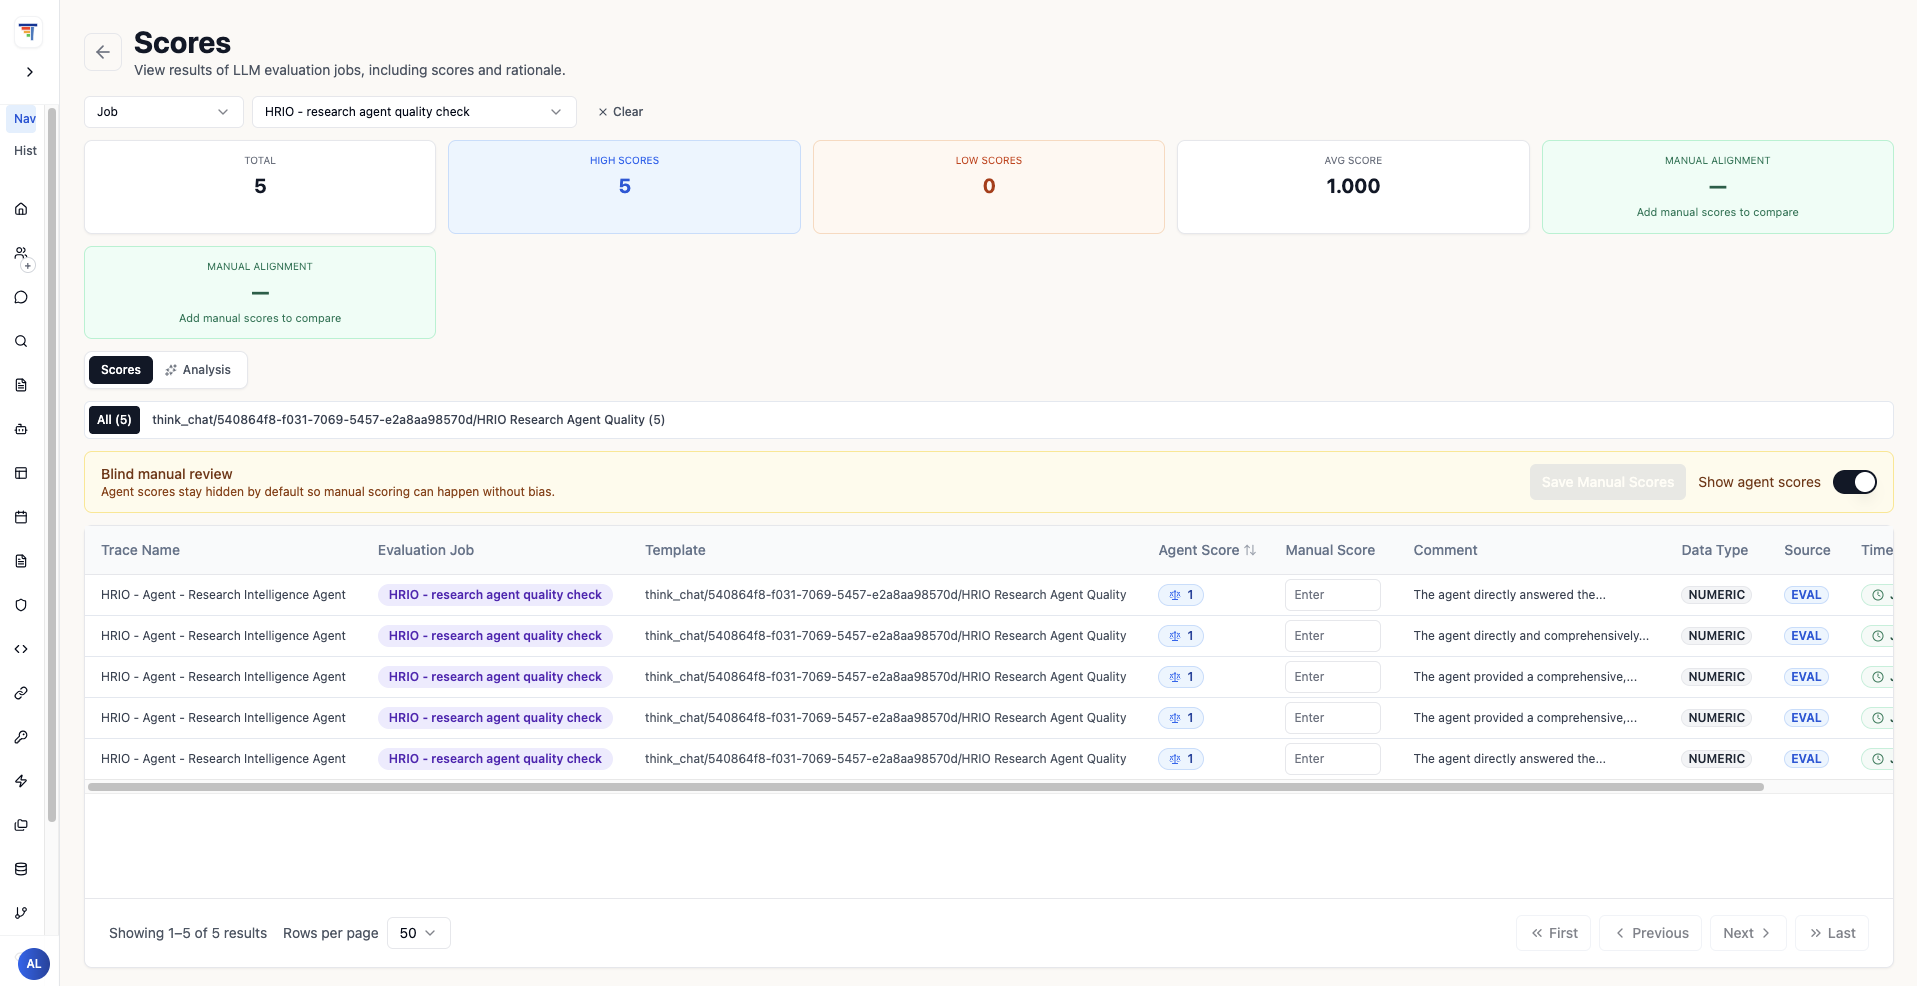This screenshot has width=1917, height=986.
Task: Open the Job filter dropdown
Action: 164,112
